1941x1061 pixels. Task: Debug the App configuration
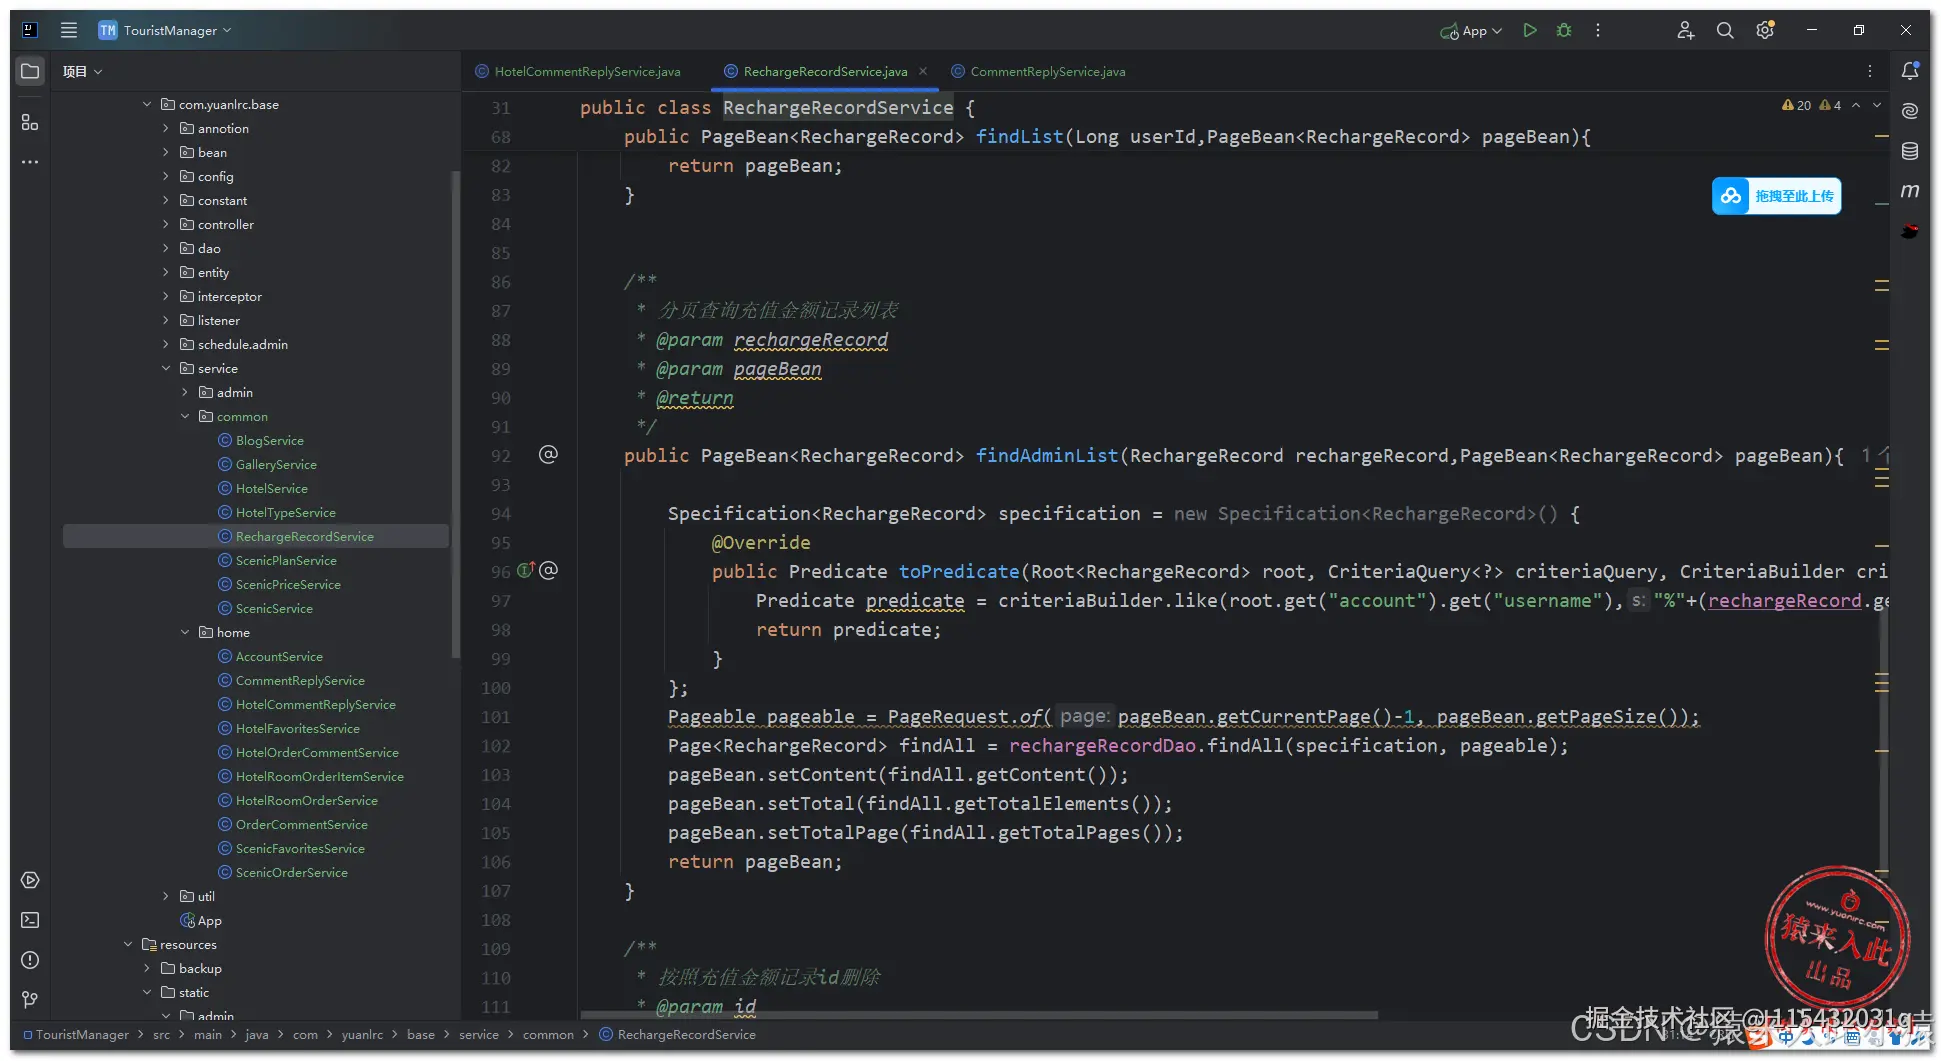(1564, 30)
